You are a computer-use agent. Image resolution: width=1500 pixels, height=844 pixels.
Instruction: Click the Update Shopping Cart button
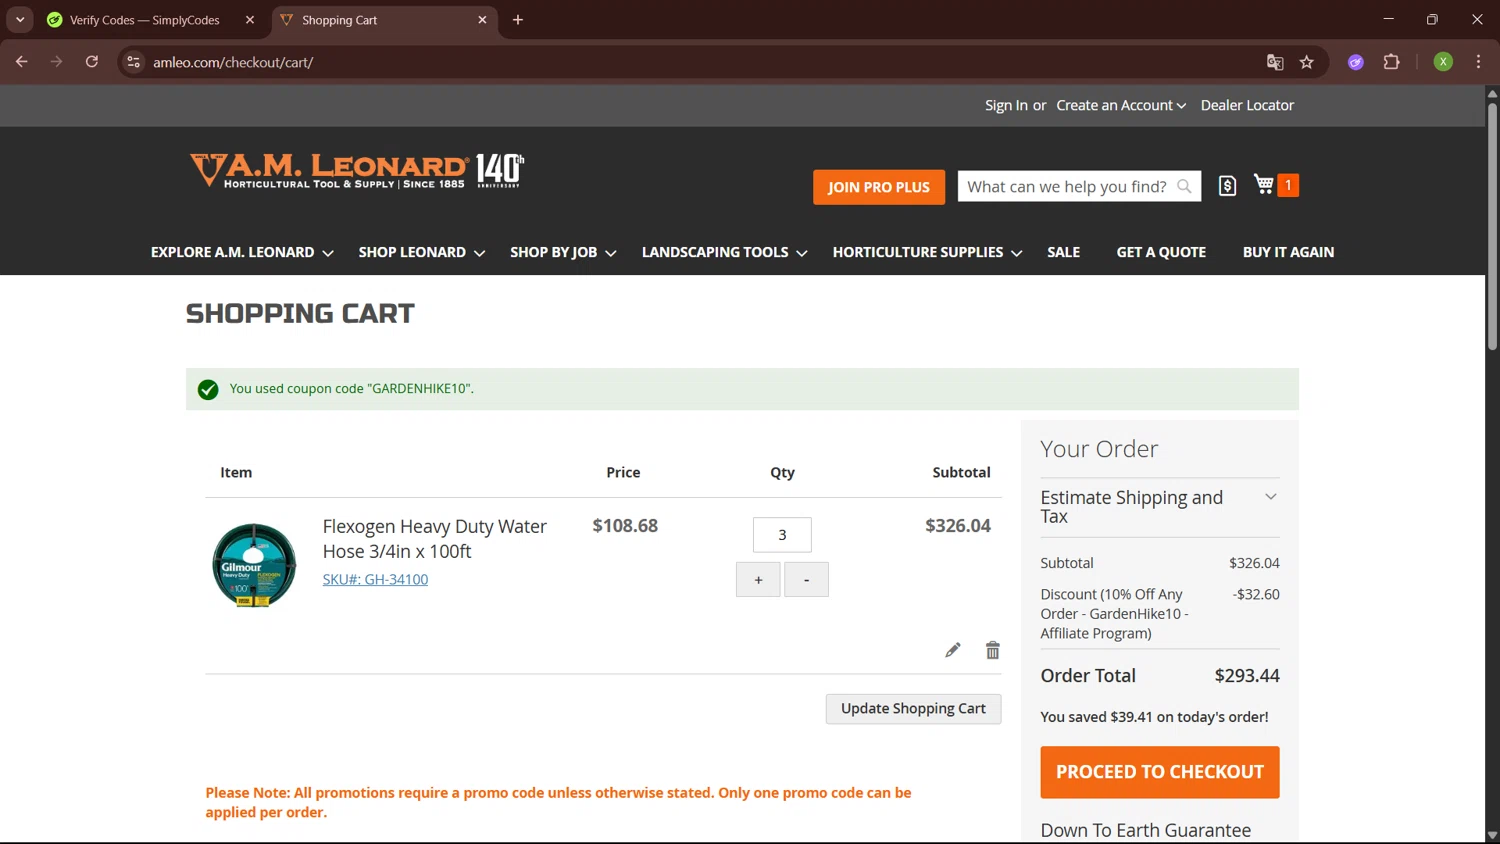(x=913, y=709)
